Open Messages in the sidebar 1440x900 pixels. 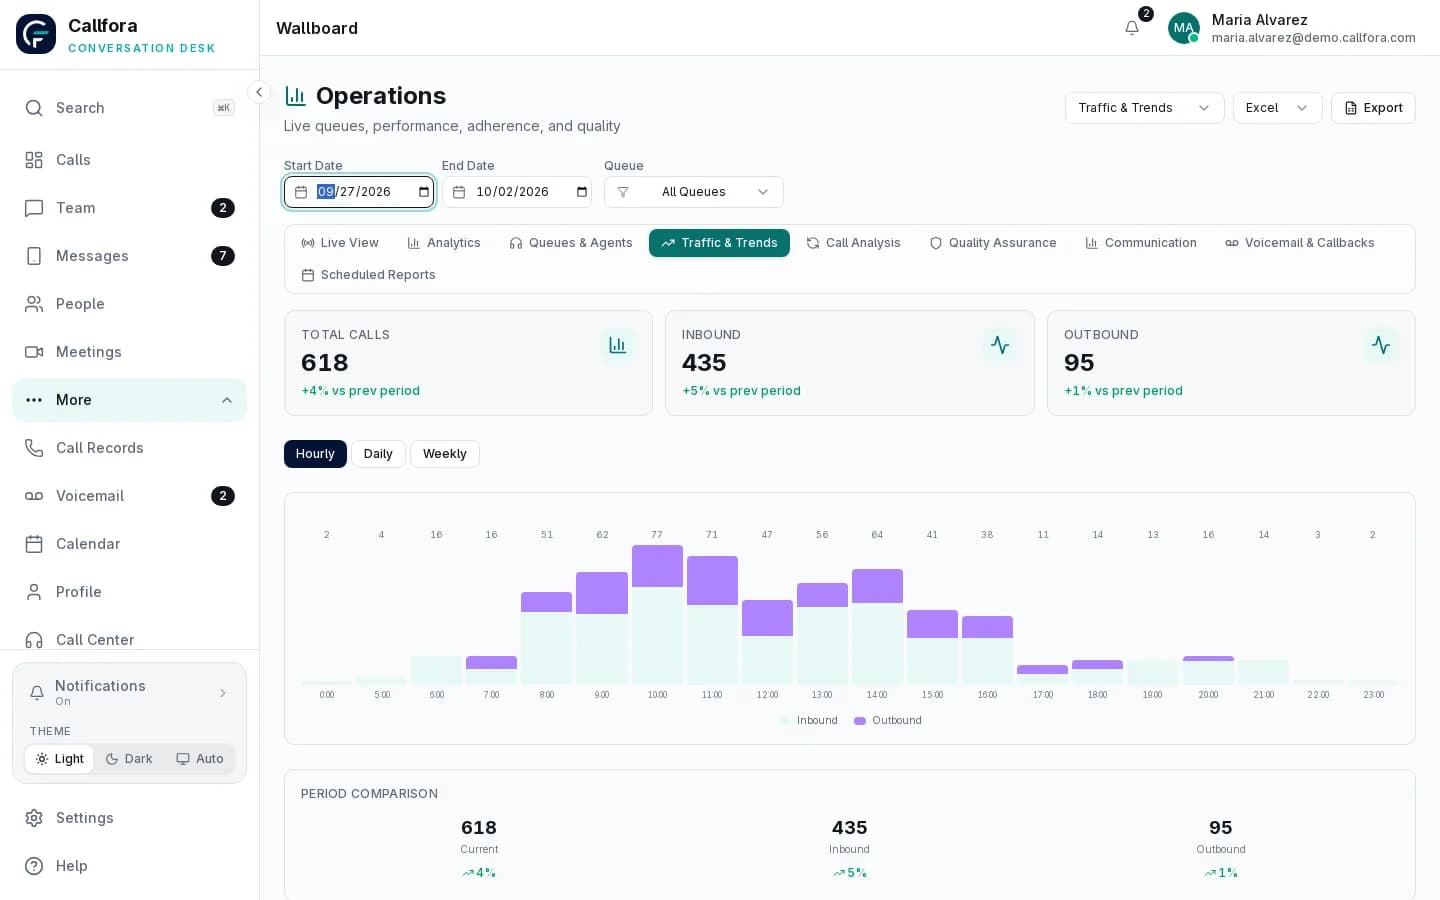coord(129,256)
